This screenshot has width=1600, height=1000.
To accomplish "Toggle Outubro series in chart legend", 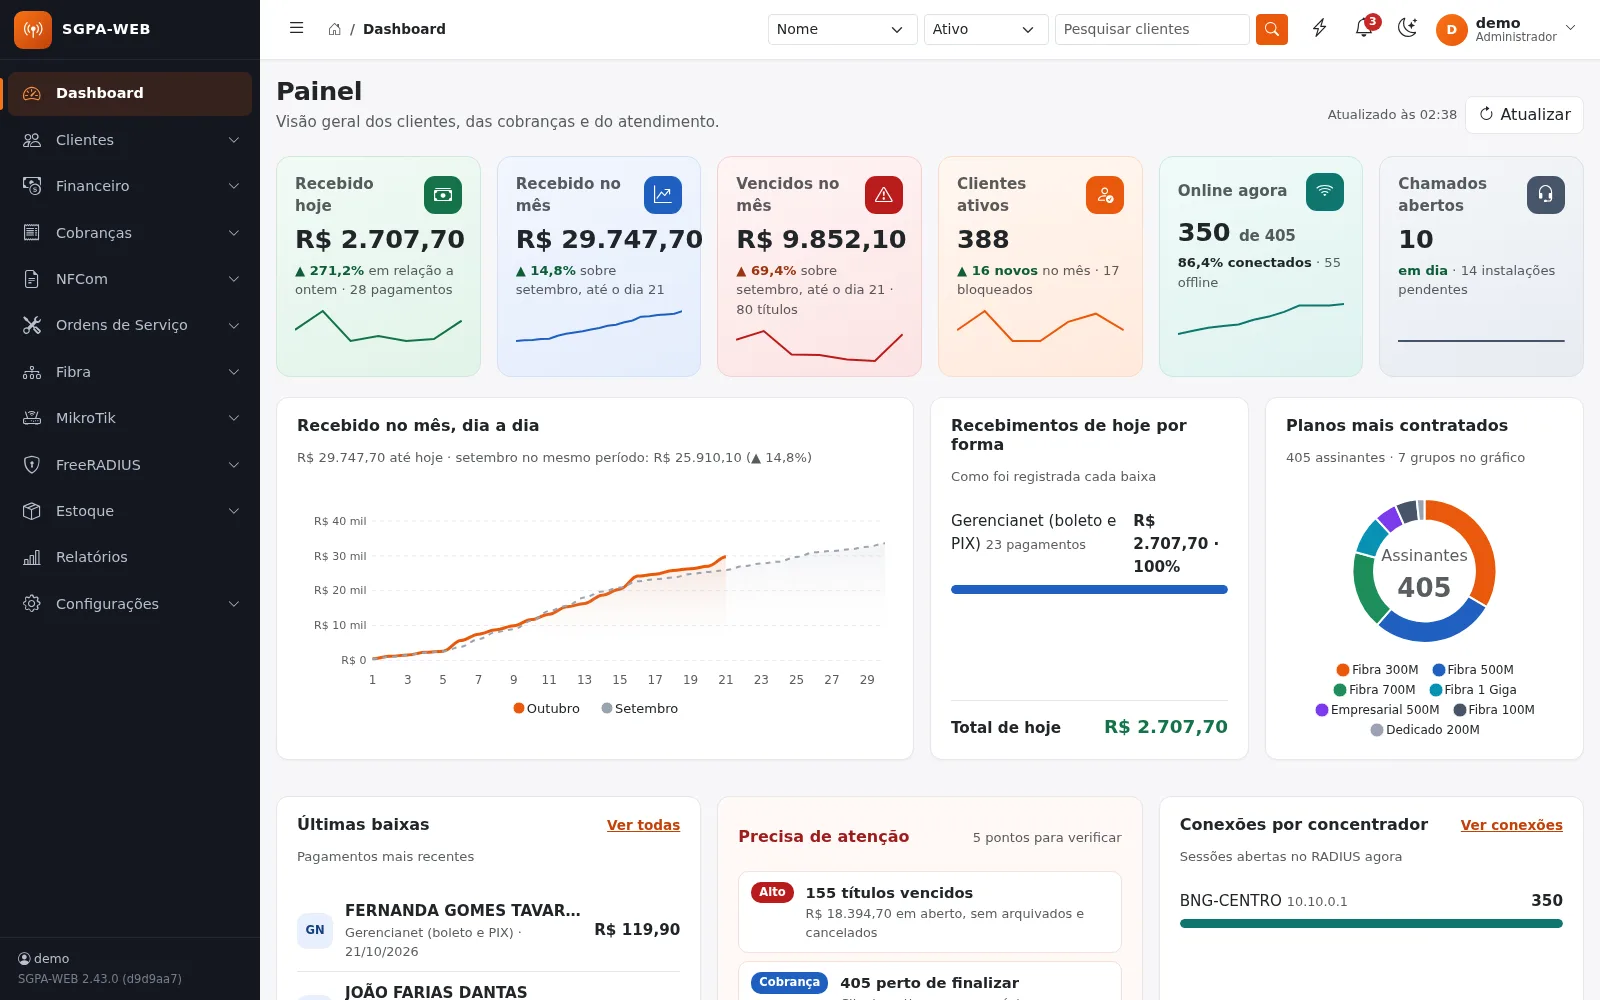I will point(546,708).
